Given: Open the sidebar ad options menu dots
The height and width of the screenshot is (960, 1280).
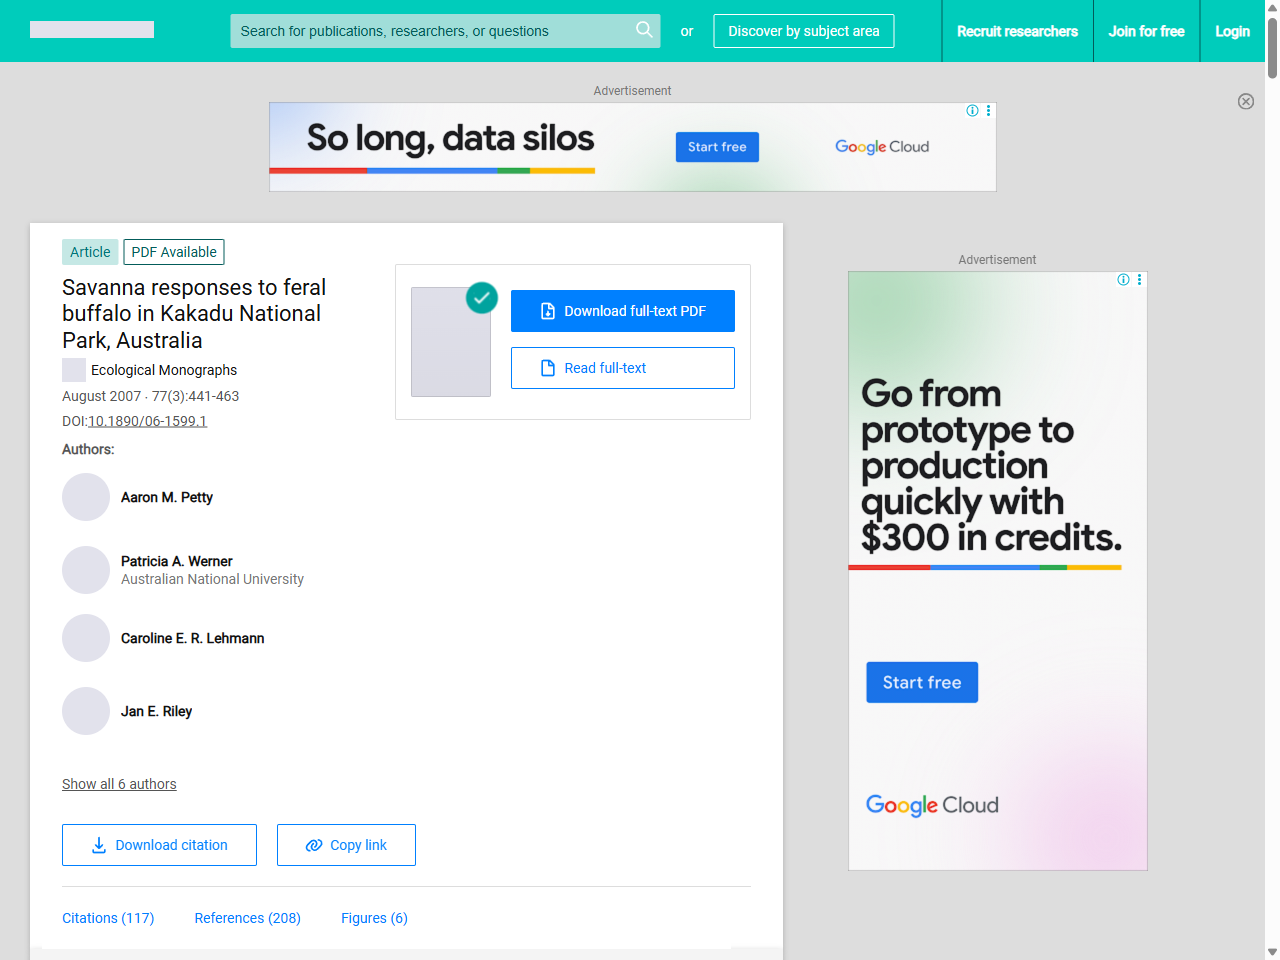Looking at the screenshot, I should (1139, 280).
